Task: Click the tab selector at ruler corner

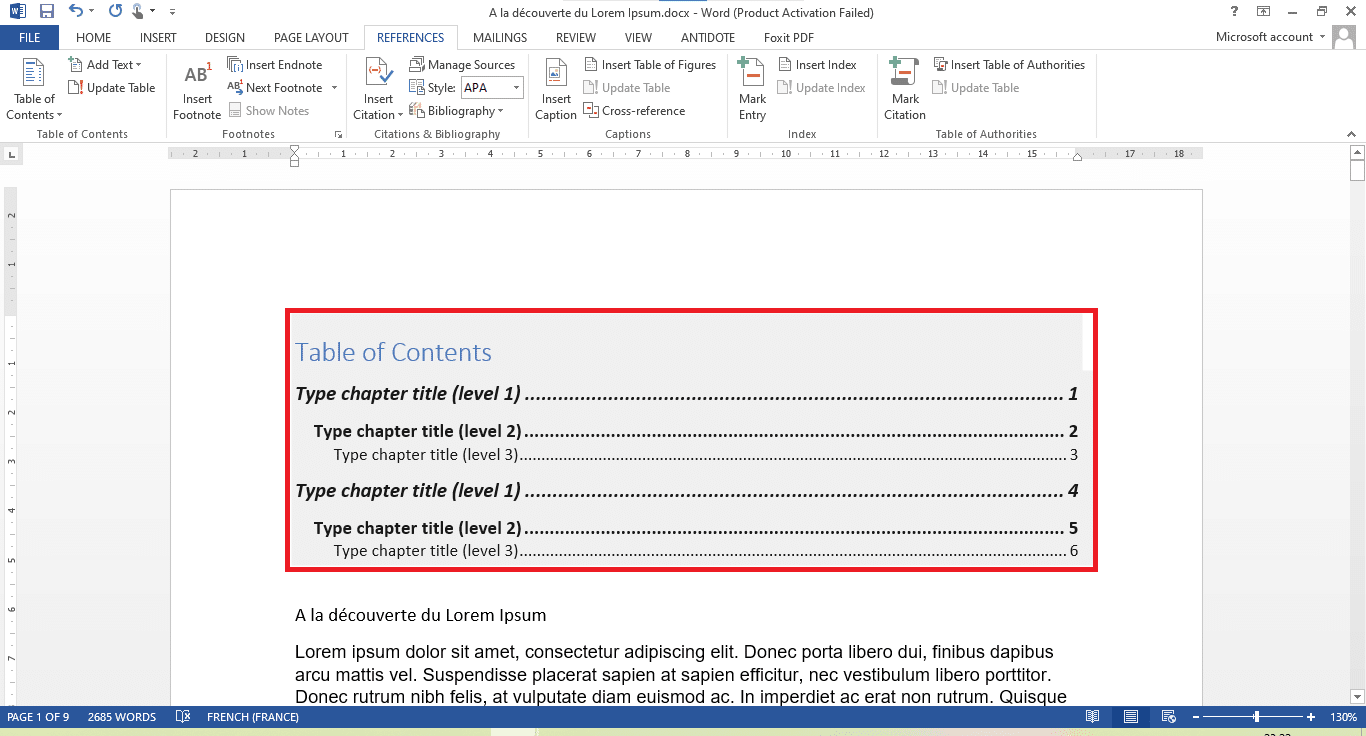Action: (12, 154)
